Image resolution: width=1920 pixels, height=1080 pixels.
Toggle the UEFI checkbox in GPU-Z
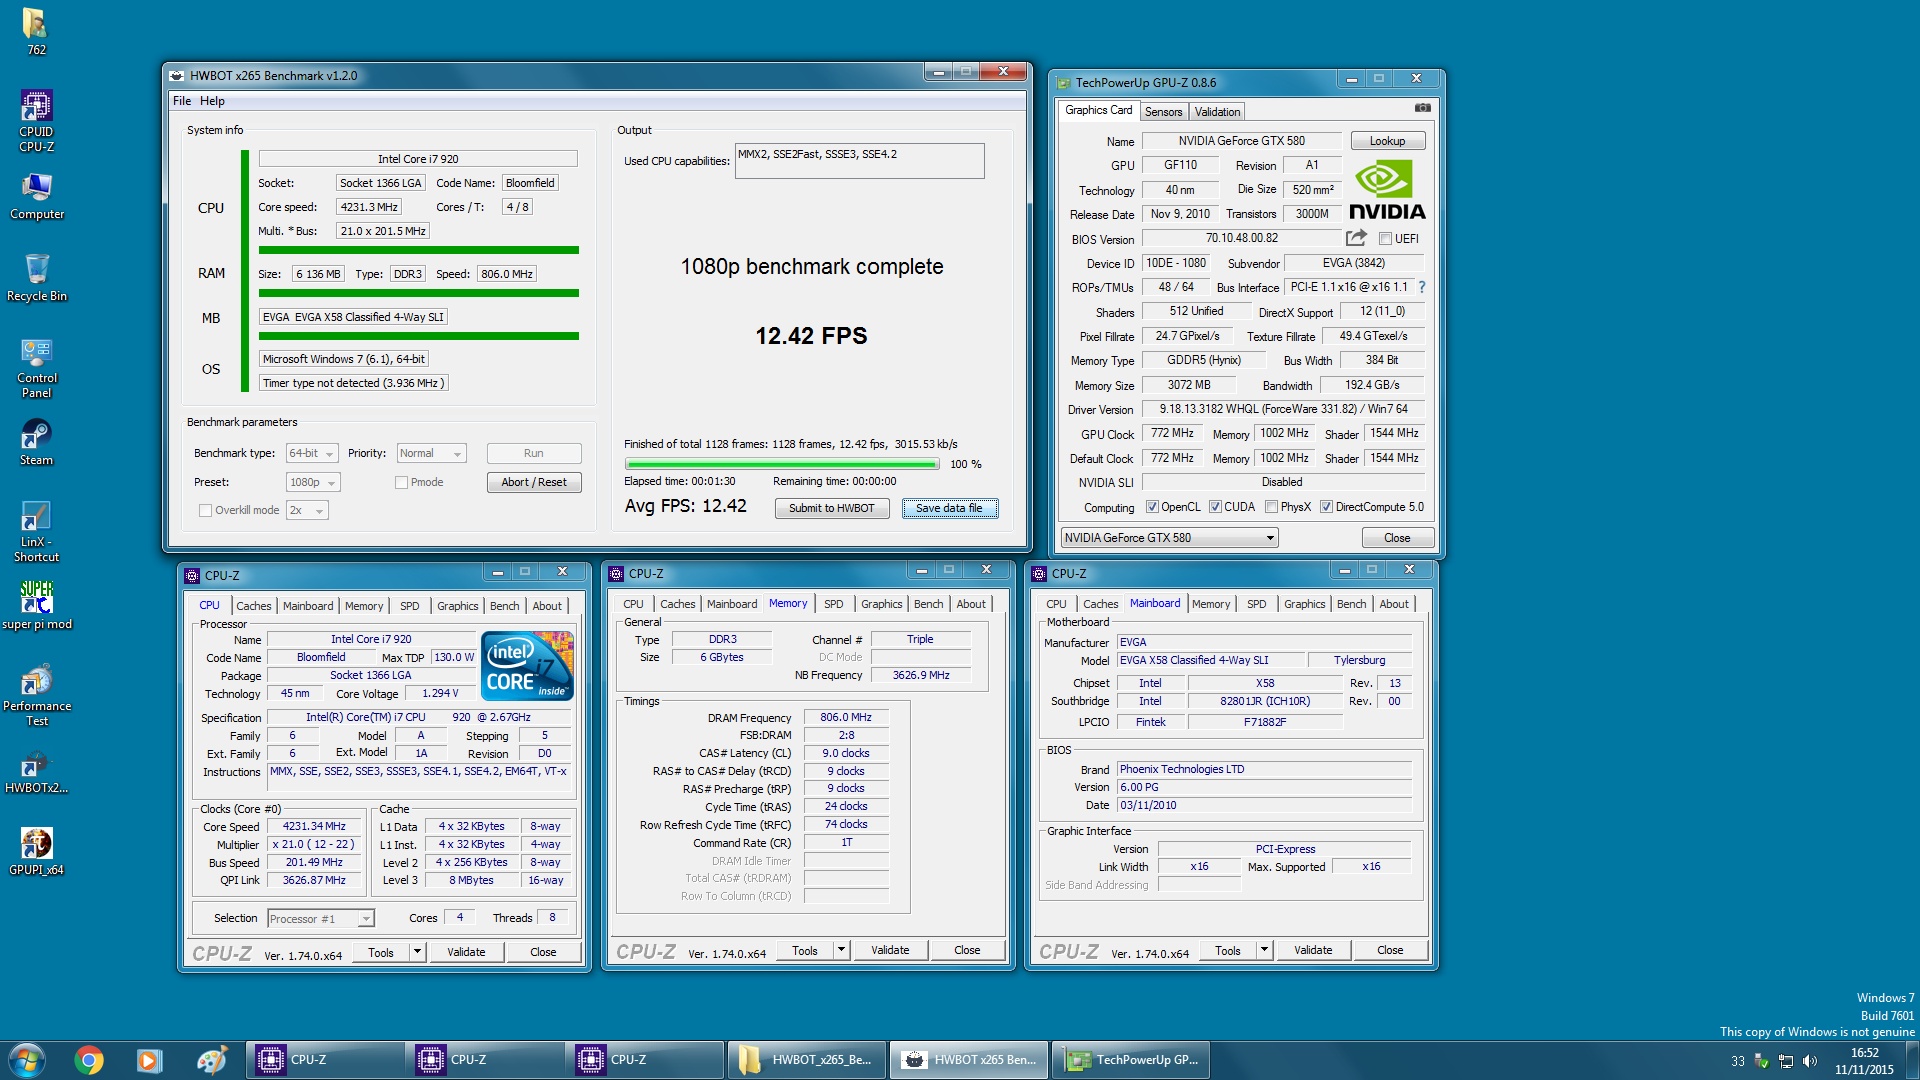coord(1385,239)
